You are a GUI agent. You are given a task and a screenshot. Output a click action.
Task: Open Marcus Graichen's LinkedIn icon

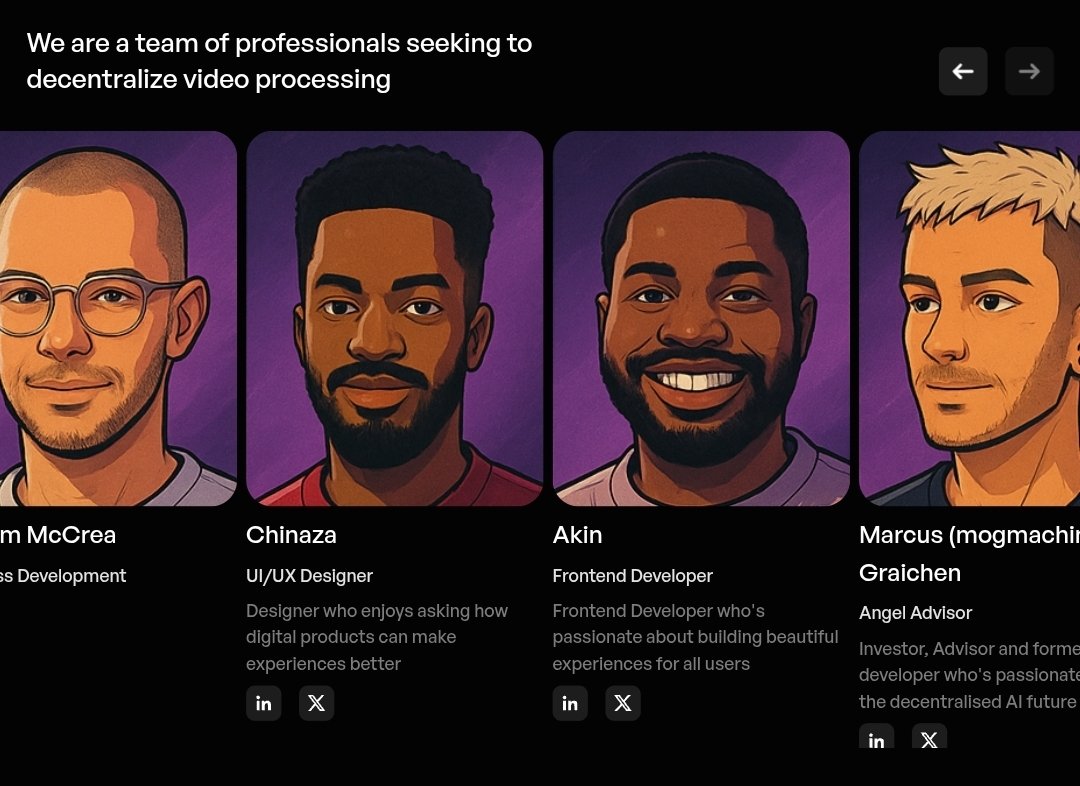(x=877, y=736)
